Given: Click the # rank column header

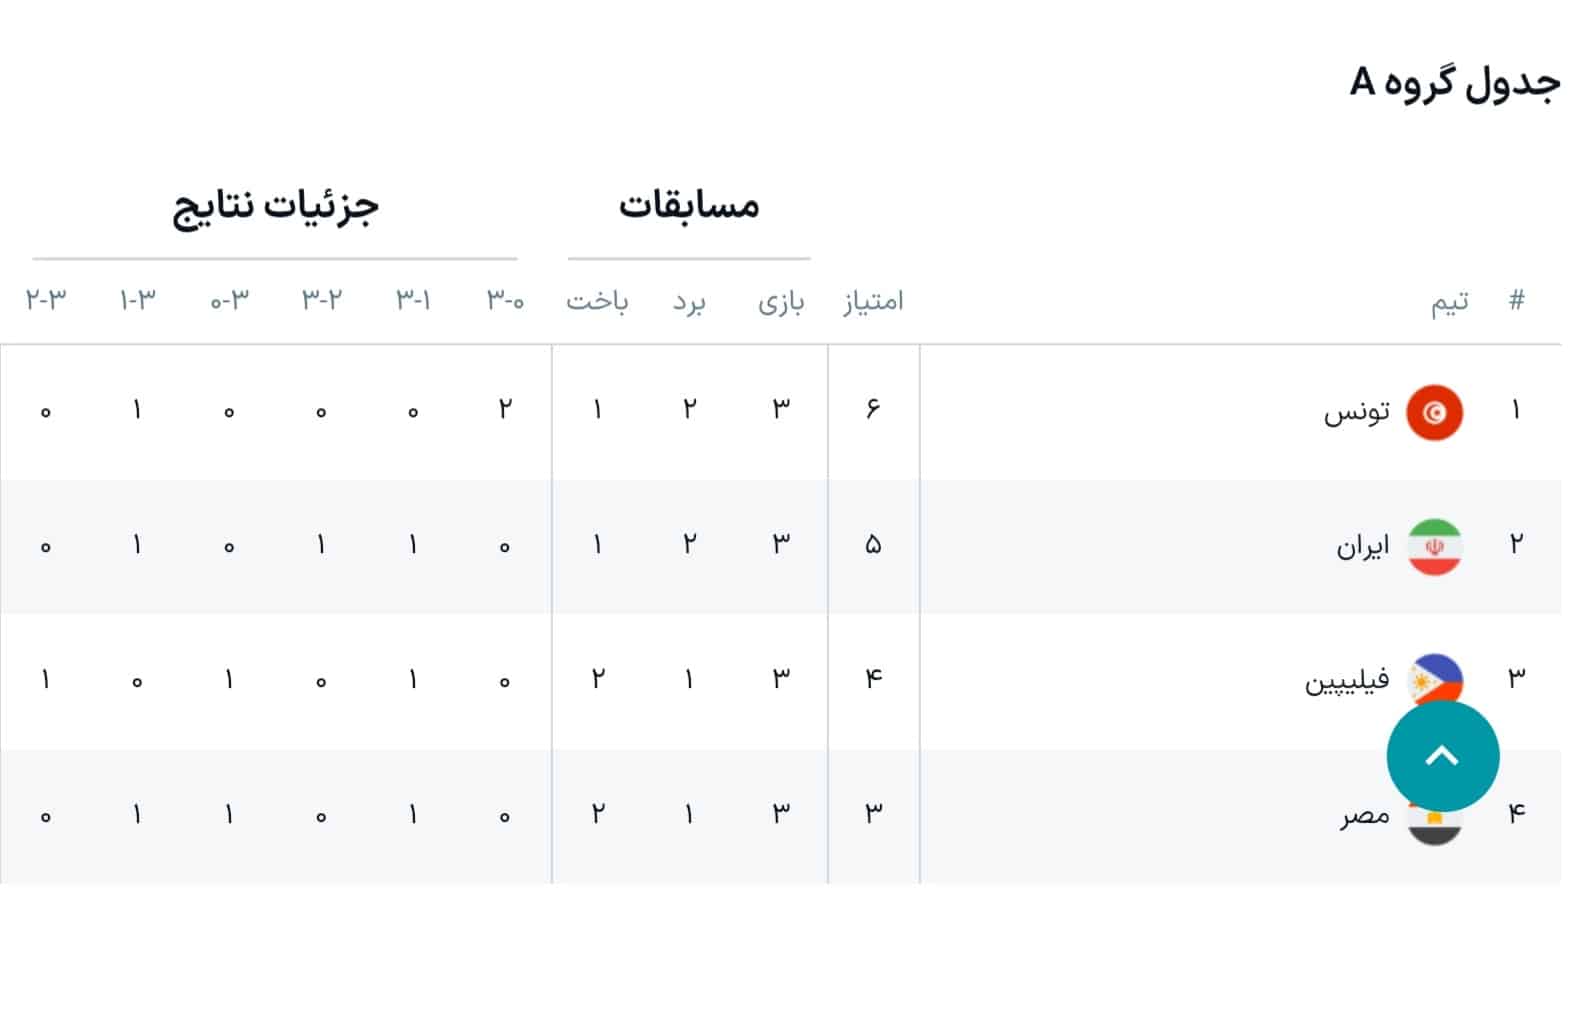Looking at the screenshot, I should pos(1516,299).
